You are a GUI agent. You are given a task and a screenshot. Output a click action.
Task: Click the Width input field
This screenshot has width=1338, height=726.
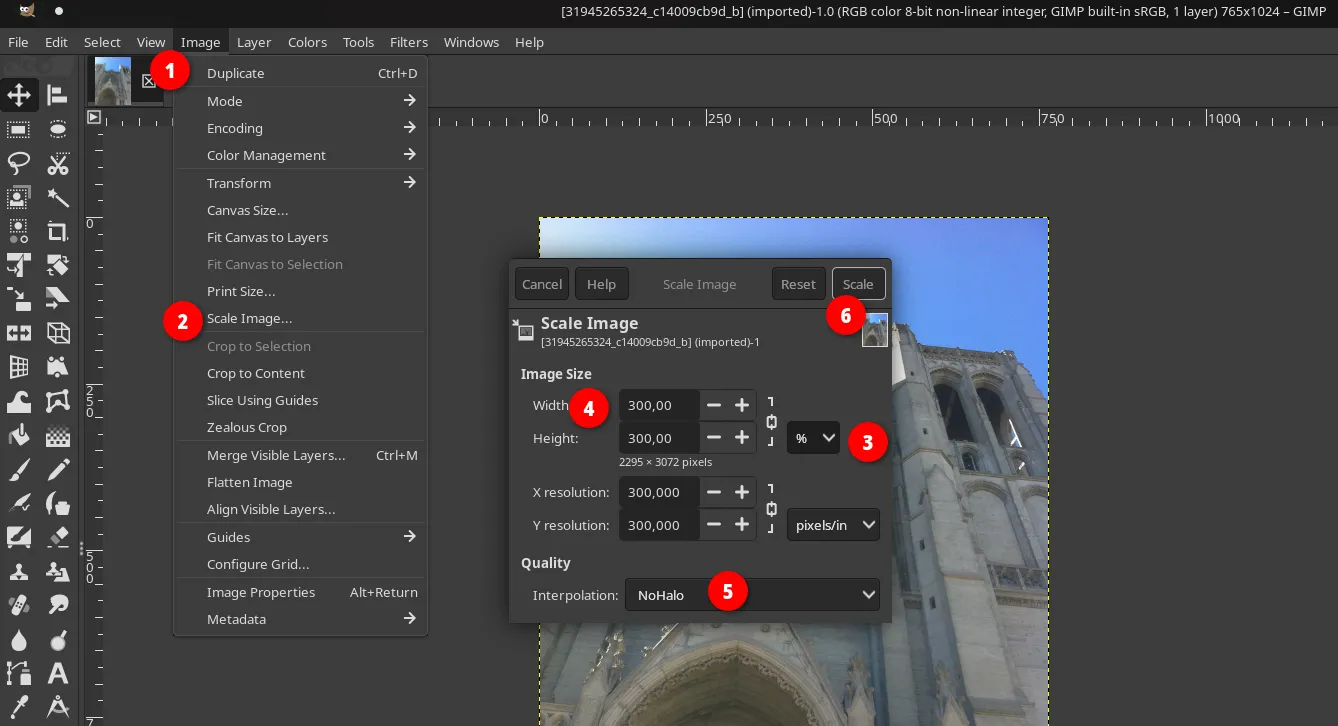(x=659, y=405)
